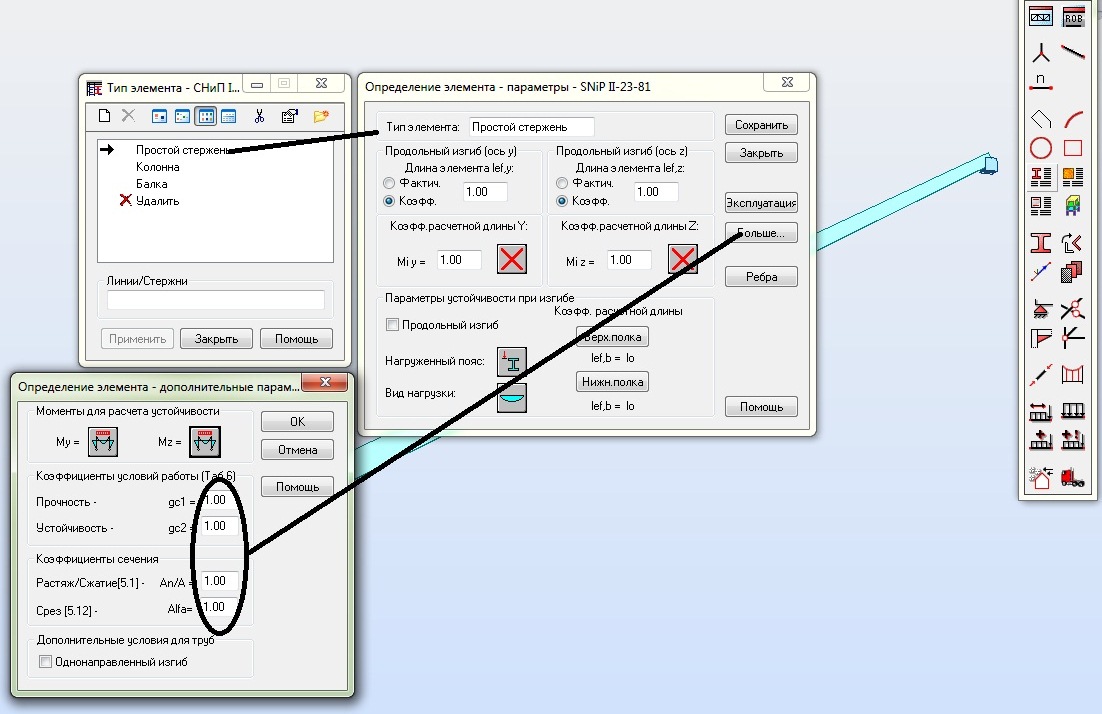Select the red rectangle tool in right toolbar
1102x714 pixels.
pos(1072,148)
